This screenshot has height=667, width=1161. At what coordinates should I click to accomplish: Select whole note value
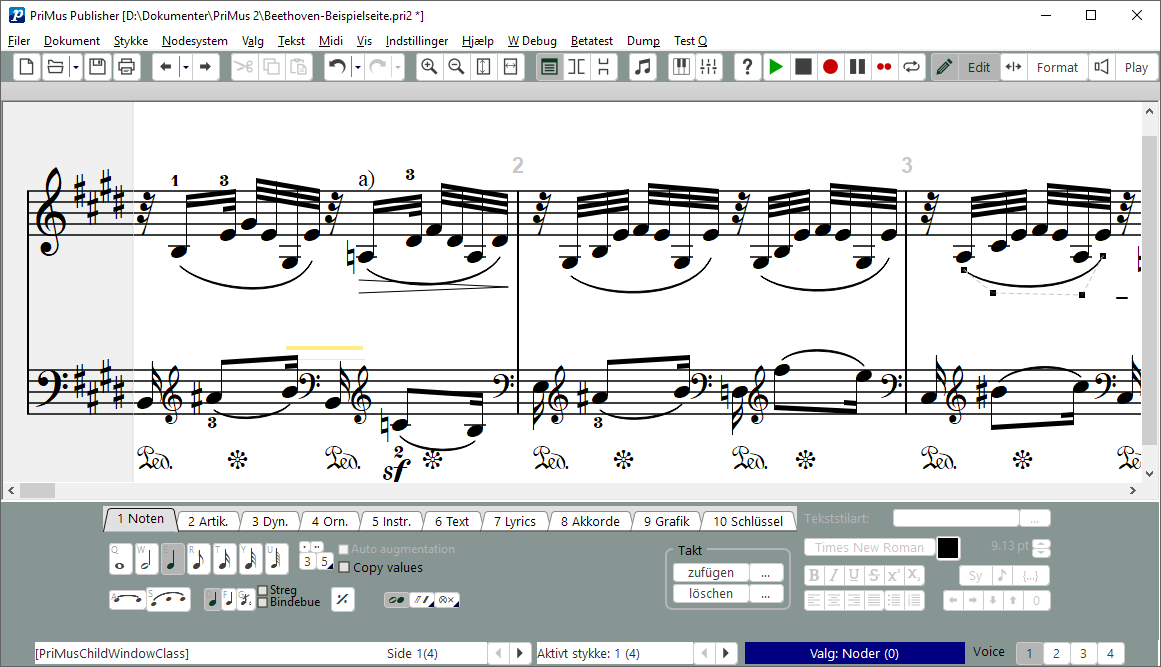click(x=120, y=560)
